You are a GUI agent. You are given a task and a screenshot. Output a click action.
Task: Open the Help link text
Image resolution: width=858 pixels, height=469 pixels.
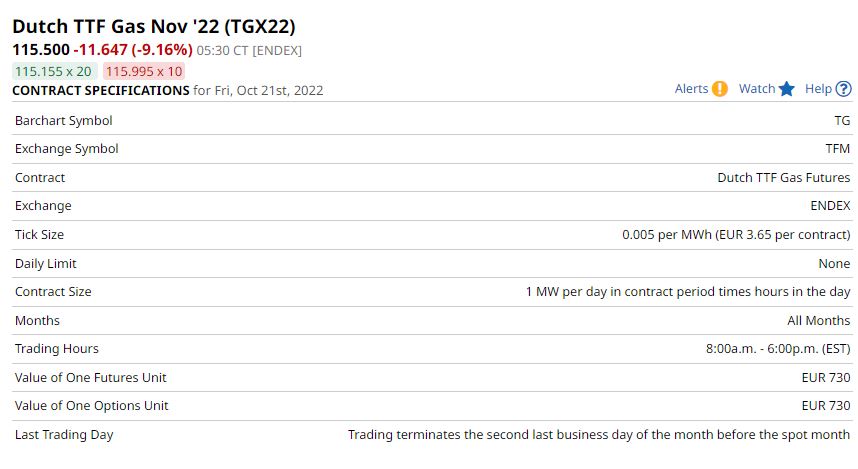(x=818, y=89)
